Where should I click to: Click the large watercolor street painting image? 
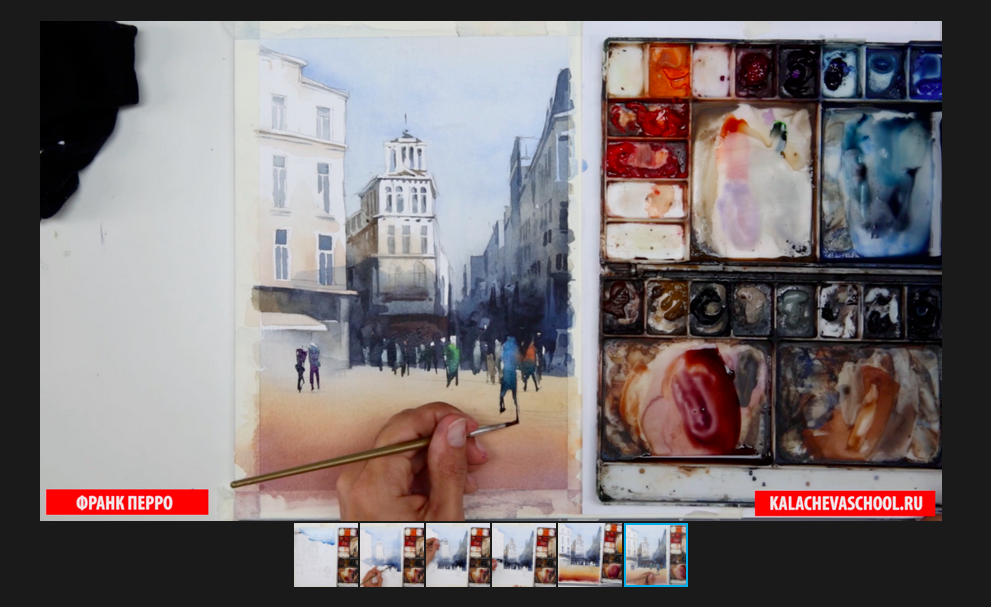491,271
